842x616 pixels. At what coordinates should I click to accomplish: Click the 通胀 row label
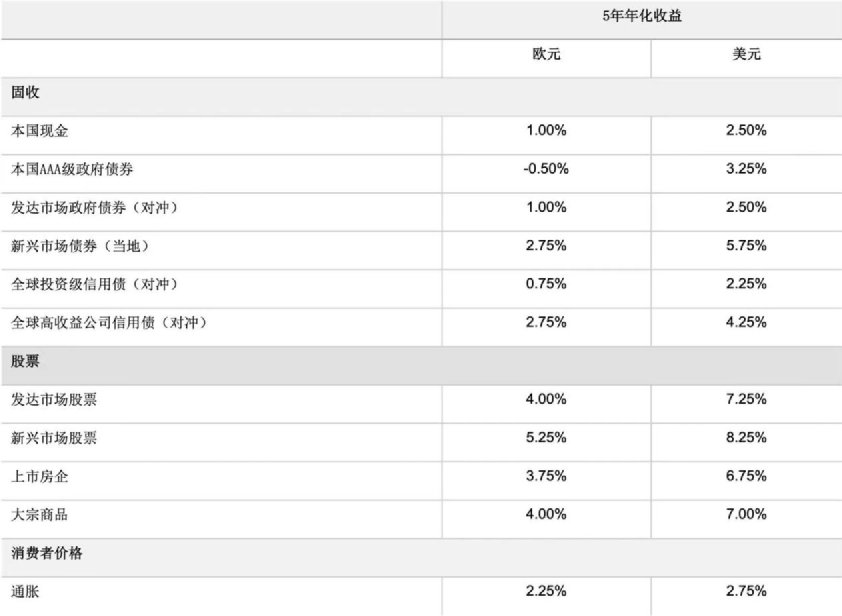pos(25,592)
